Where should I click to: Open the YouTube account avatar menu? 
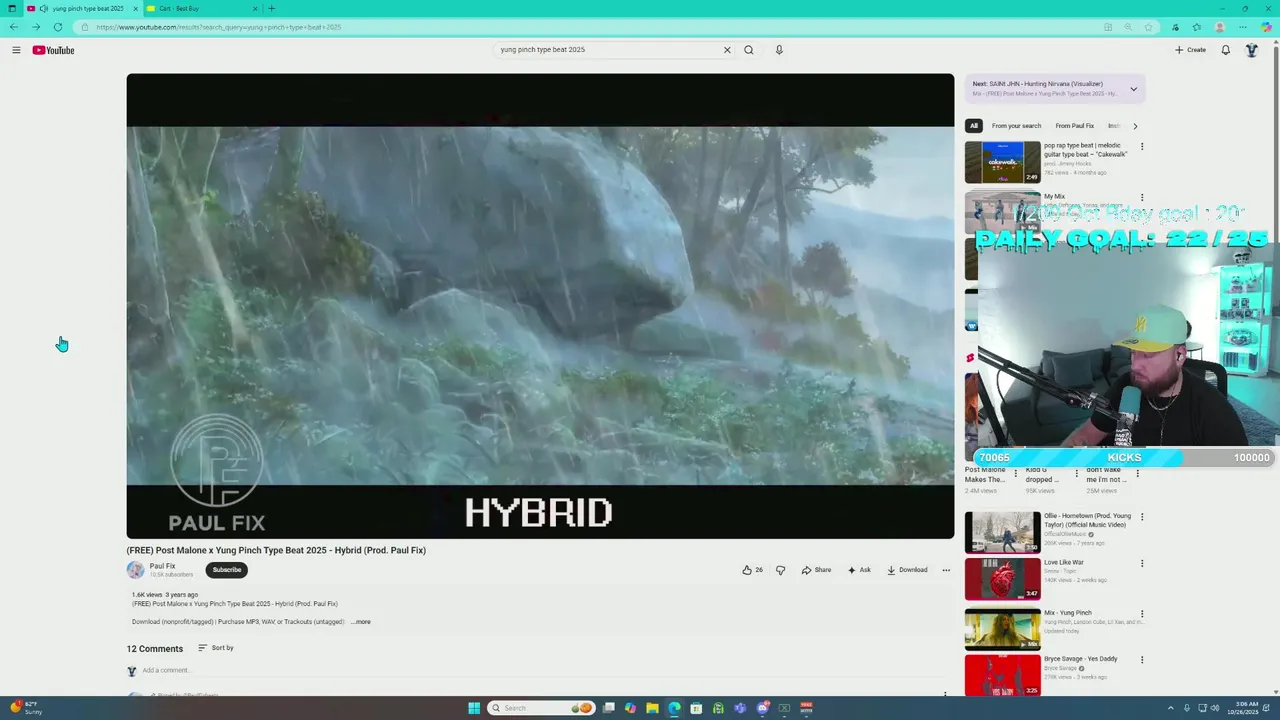(x=1251, y=50)
